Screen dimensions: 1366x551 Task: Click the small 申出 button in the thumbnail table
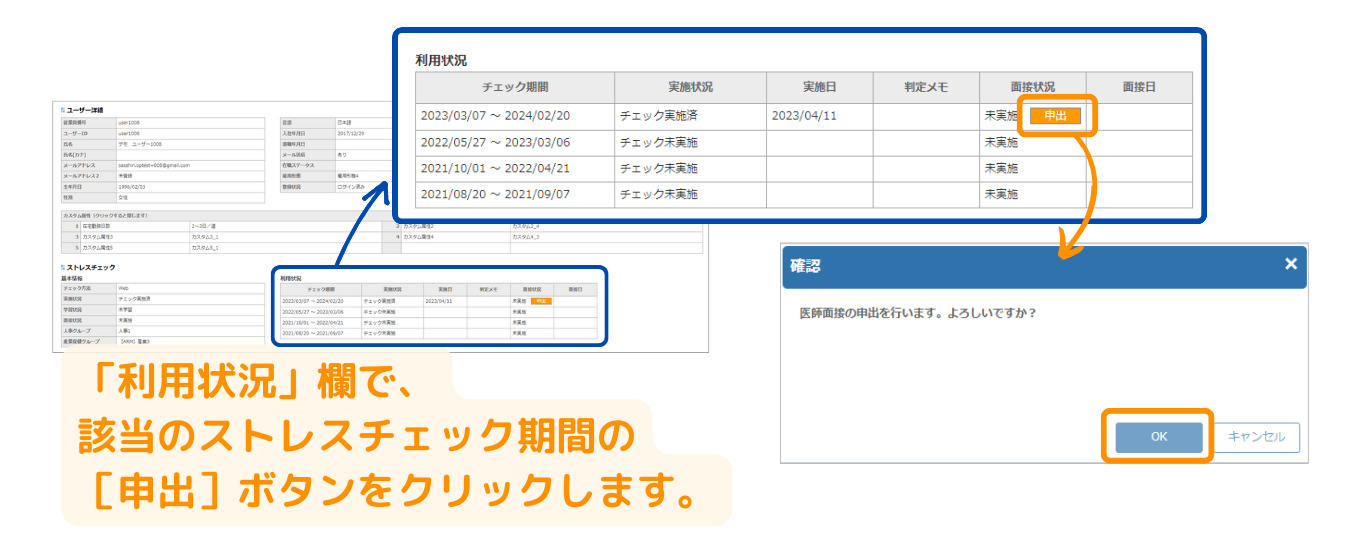tap(541, 300)
